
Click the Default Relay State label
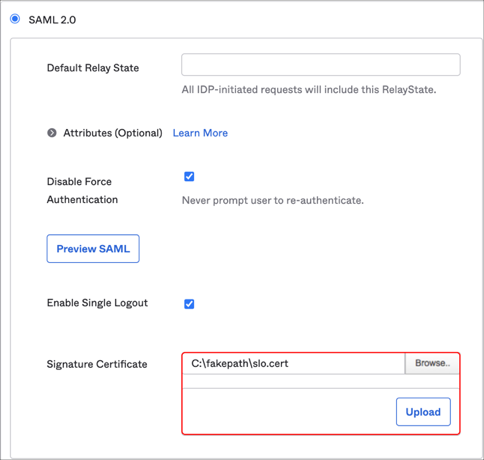coord(93,68)
